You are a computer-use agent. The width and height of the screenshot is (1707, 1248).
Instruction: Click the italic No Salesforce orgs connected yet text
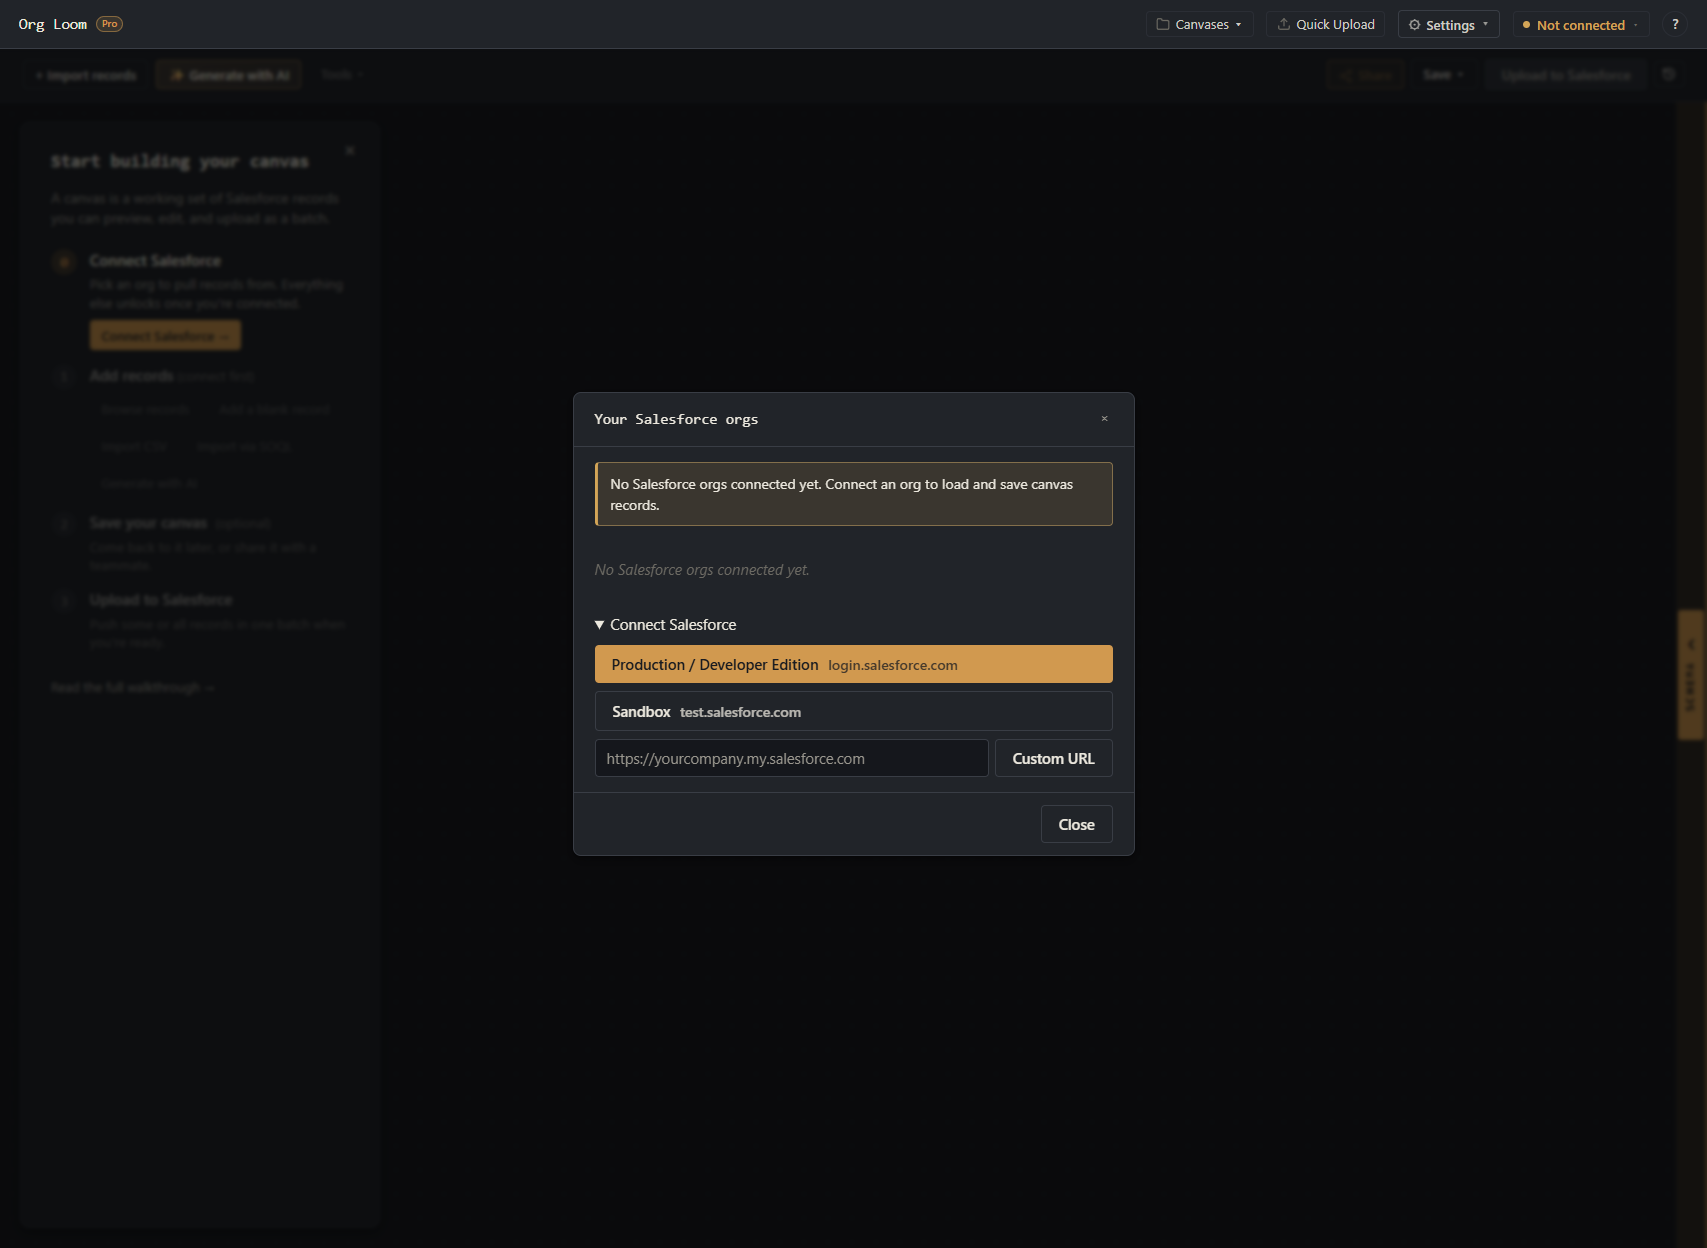[x=702, y=570]
